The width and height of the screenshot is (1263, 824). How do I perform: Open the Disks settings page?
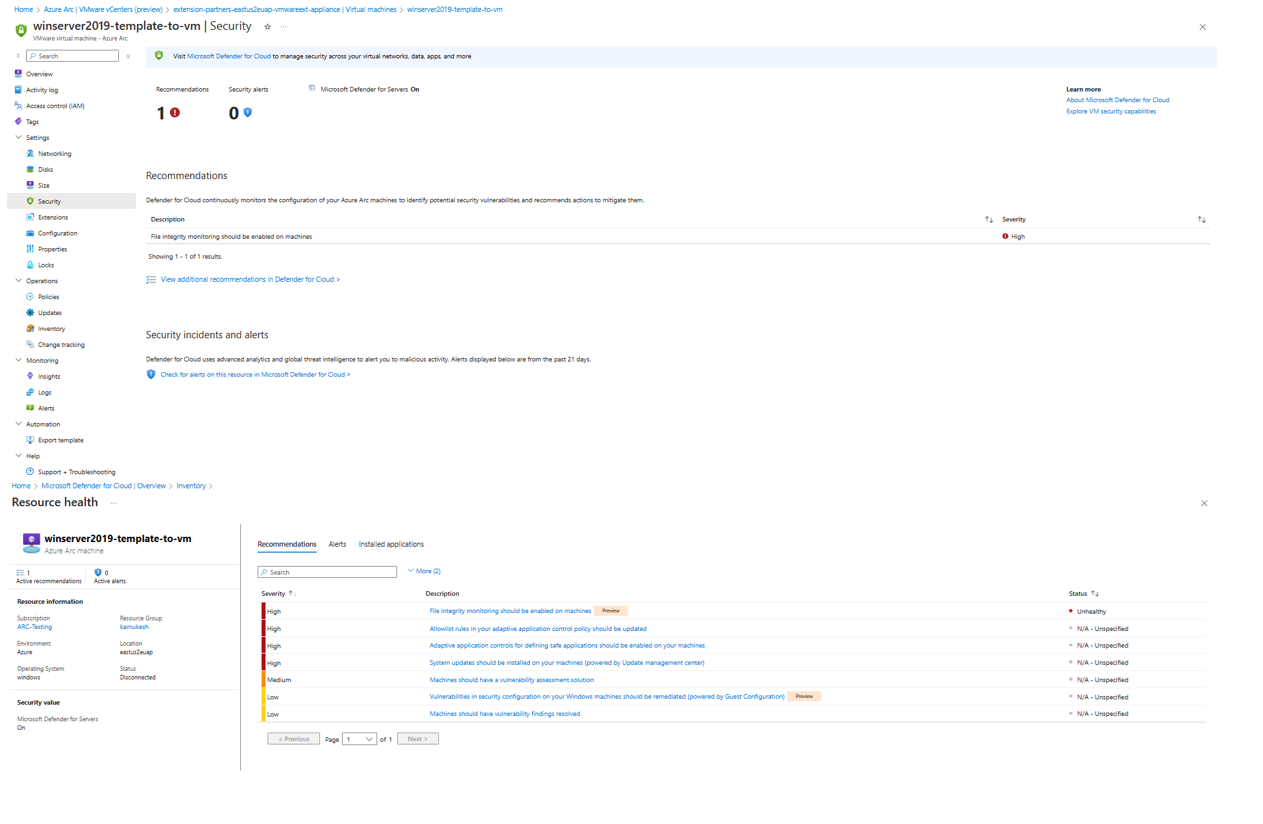(48, 168)
